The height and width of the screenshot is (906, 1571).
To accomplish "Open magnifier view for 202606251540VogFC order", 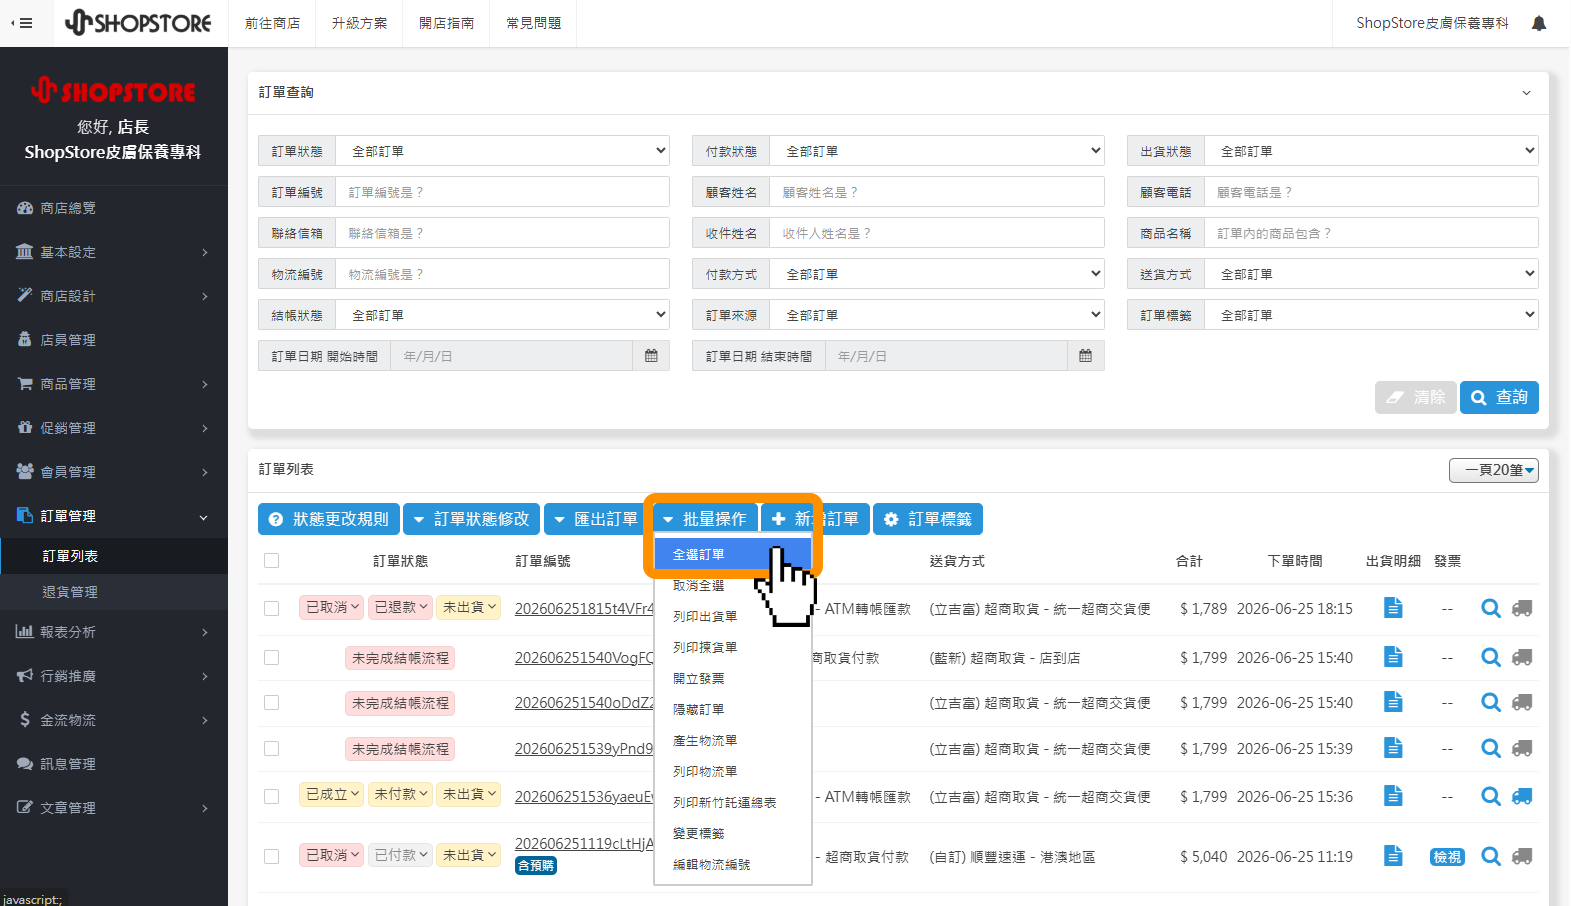I will [1491, 657].
